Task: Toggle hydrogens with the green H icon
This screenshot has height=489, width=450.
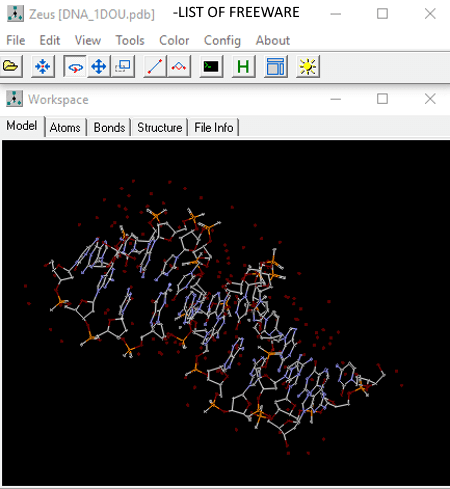Action: pyautogui.click(x=243, y=67)
